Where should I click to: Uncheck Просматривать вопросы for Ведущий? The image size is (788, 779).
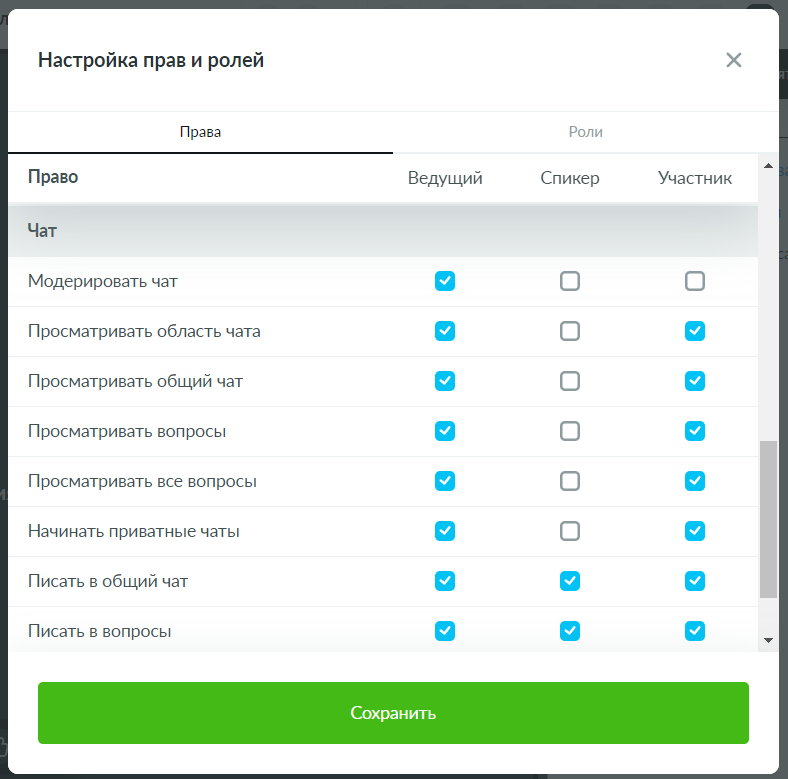pos(445,431)
